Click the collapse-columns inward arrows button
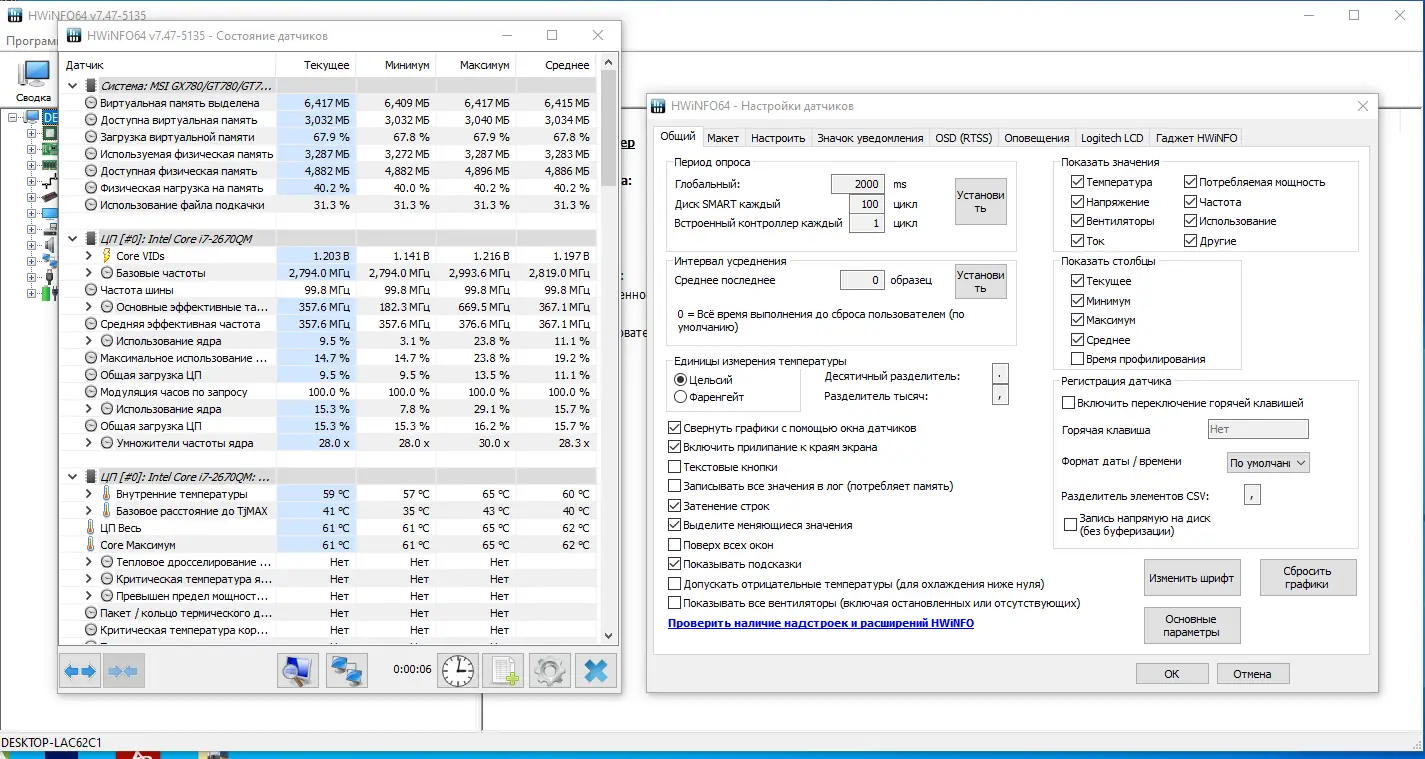Screen dimensions: 1425x759 tap(122, 670)
